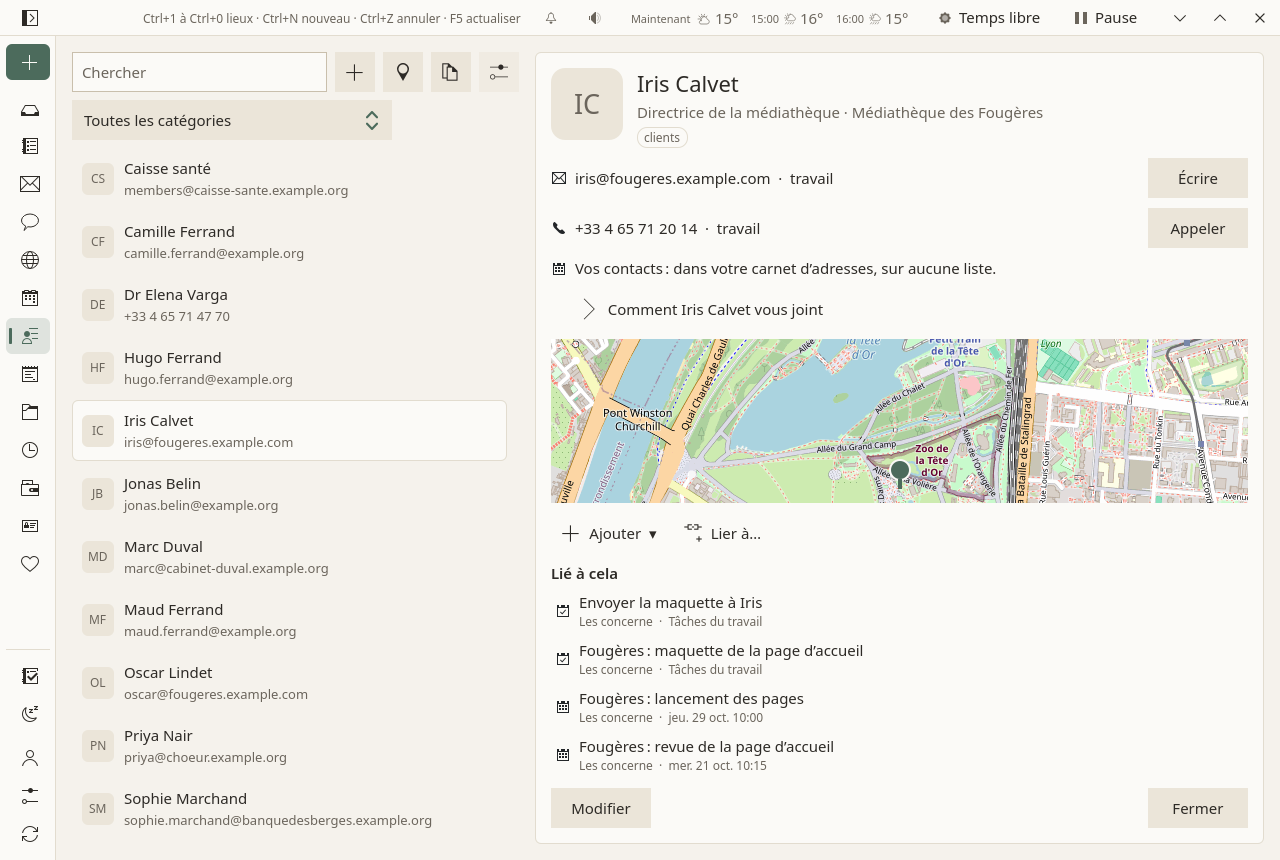Click the map thumbnail of Tête d'Or
The image size is (1280, 860).
pos(899,421)
